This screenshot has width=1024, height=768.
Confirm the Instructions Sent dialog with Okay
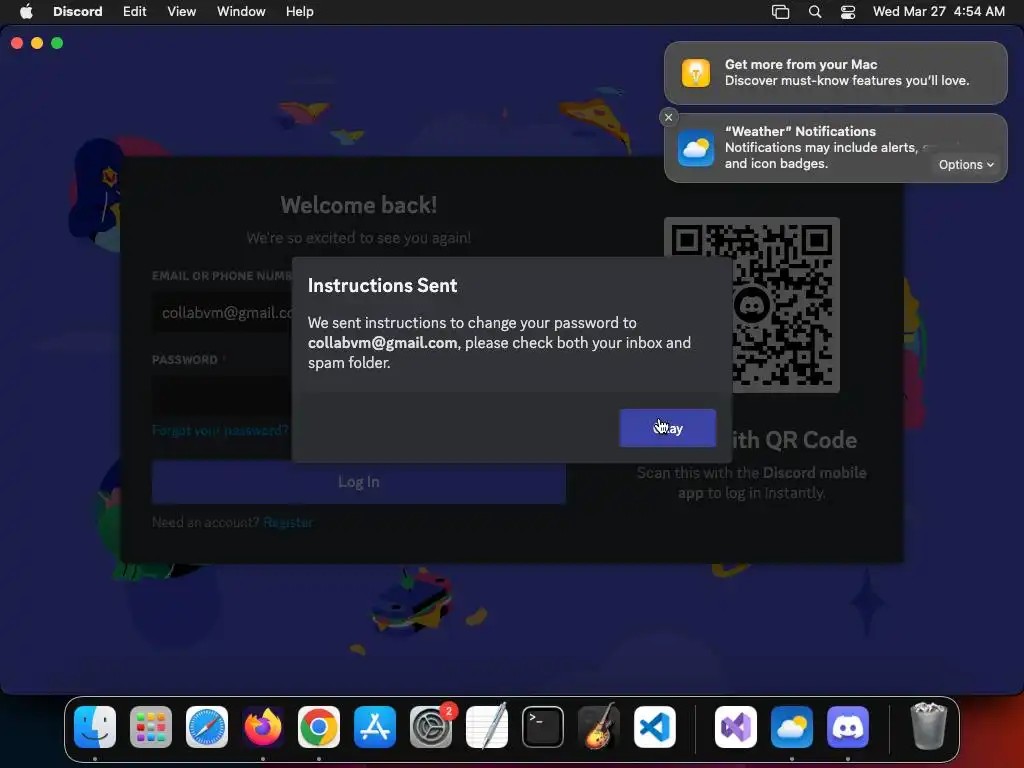point(667,428)
